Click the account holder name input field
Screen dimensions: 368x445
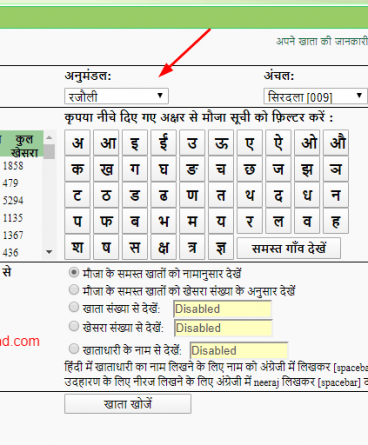[x=239, y=351]
